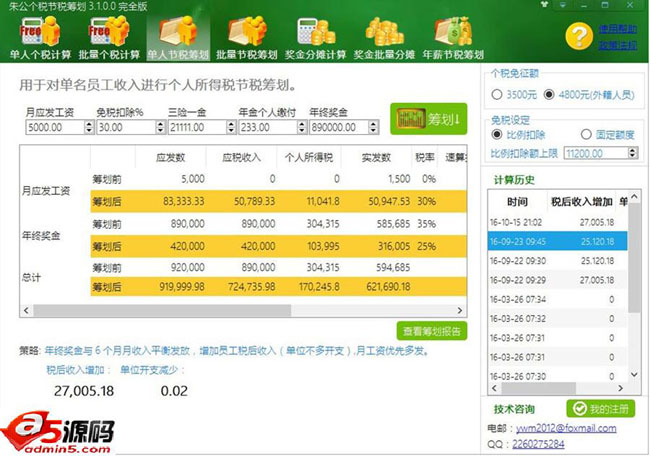Open the 奖金批量分摊 tool icon
The image size is (650, 456).
pos(384,38)
